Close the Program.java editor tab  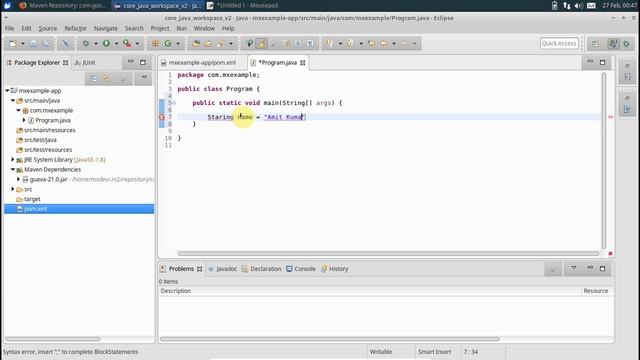tap(302, 62)
